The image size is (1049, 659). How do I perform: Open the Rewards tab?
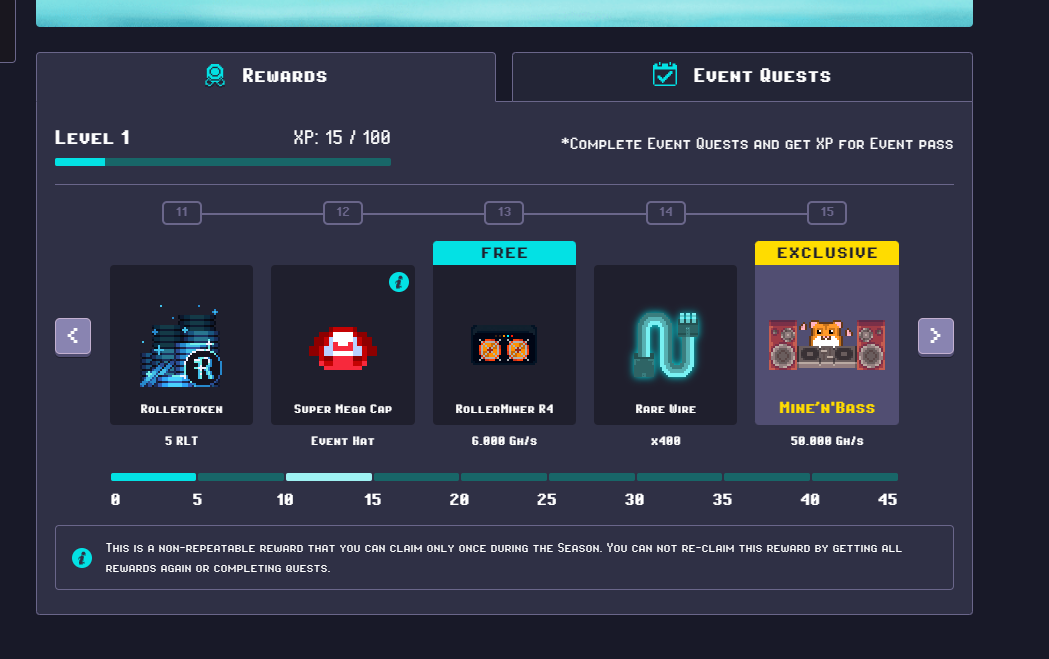(x=266, y=76)
